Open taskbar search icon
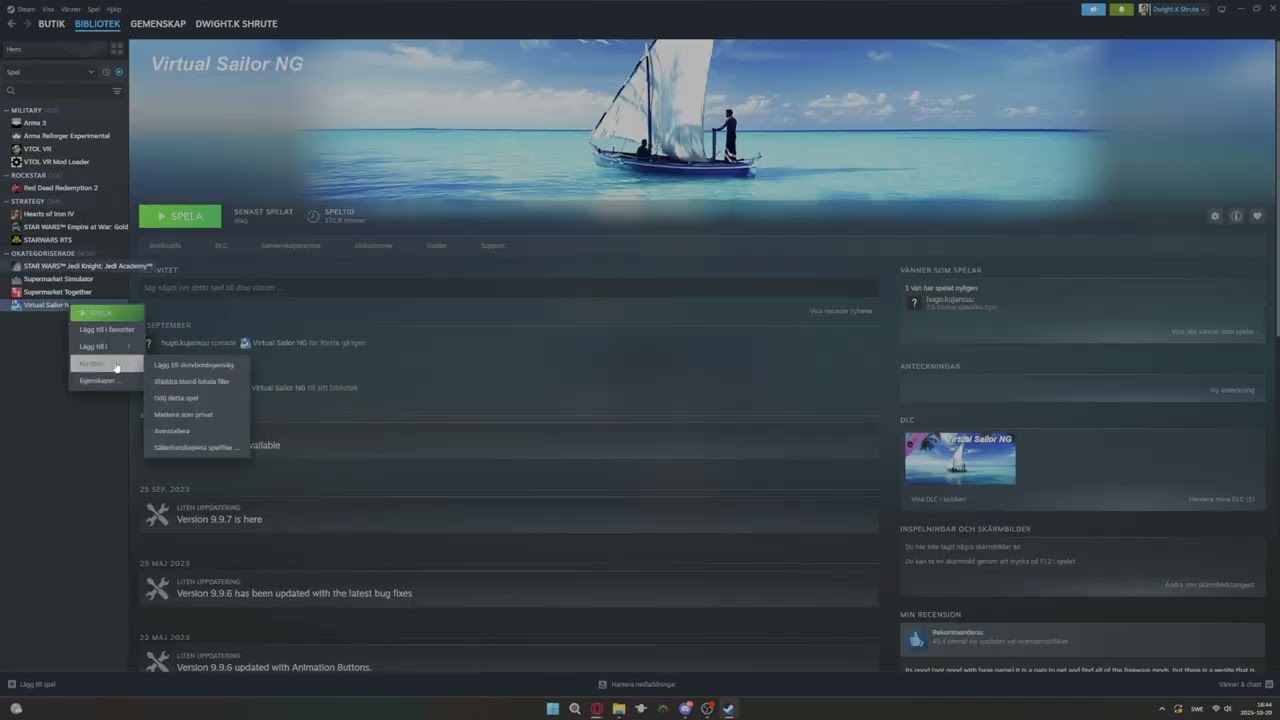Viewport: 1280px width, 720px height. 575,709
